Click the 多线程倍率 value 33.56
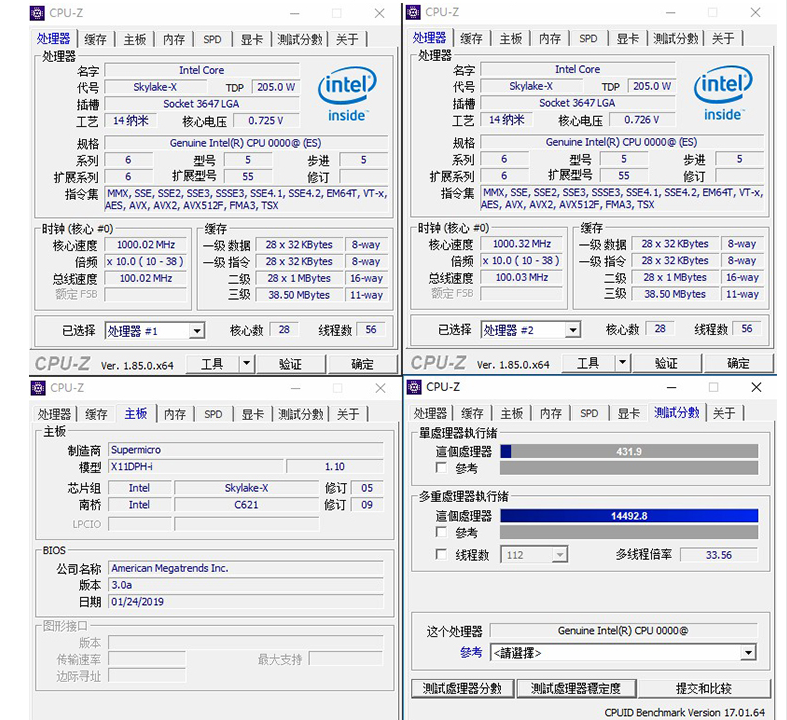Viewport: 787px width, 720px height. (x=719, y=555)
